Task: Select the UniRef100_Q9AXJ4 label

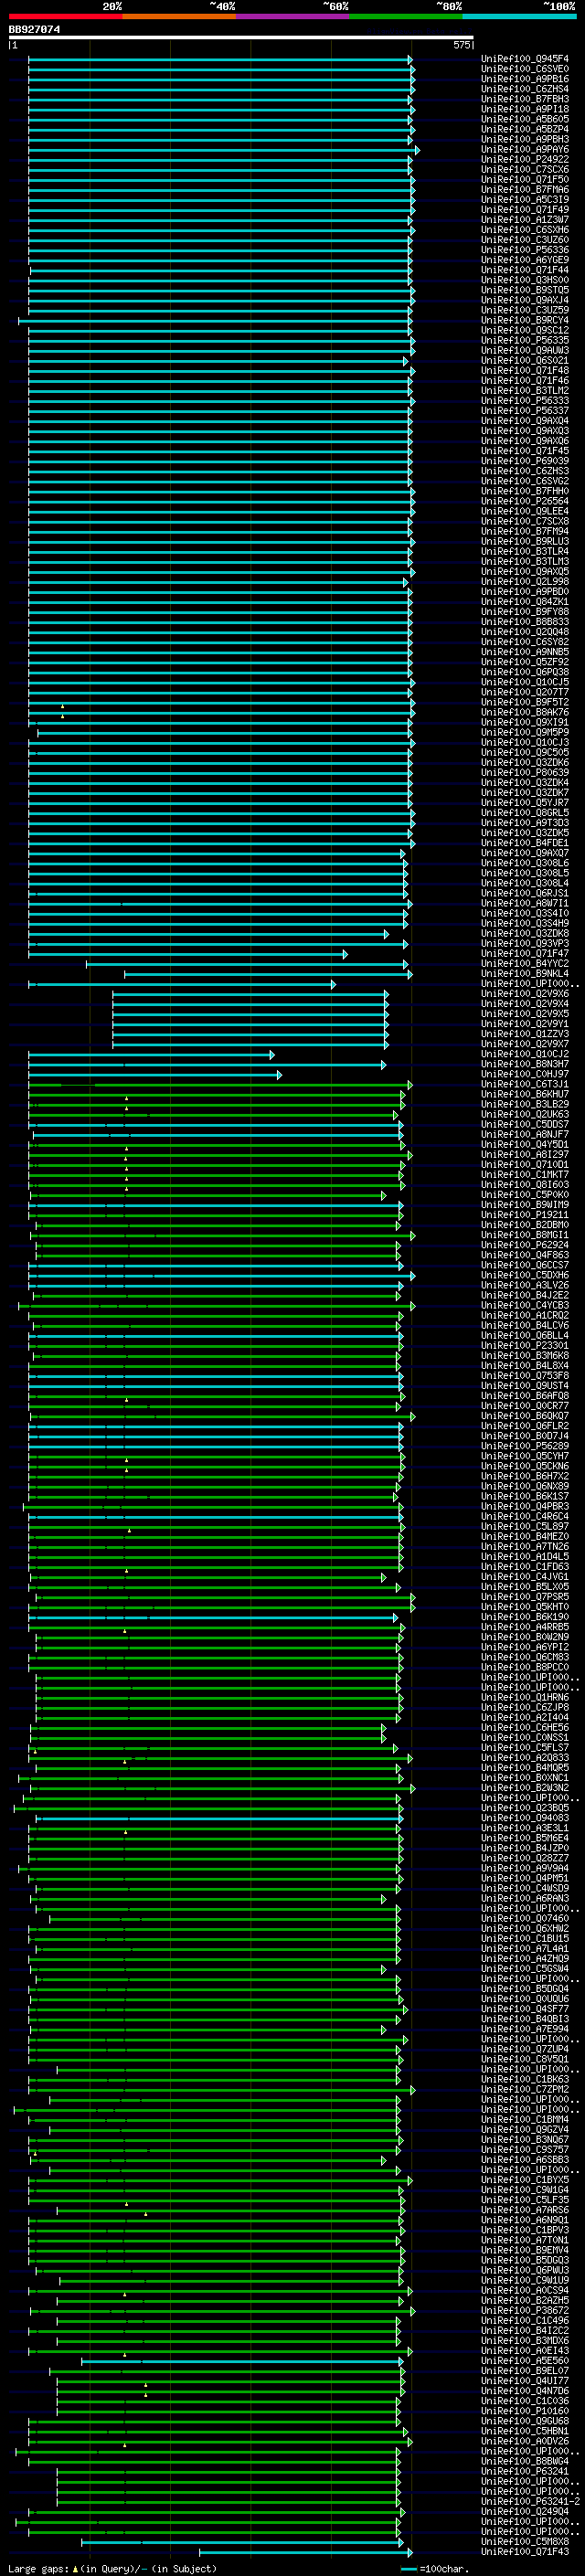Action: click(x=525, y=300)
